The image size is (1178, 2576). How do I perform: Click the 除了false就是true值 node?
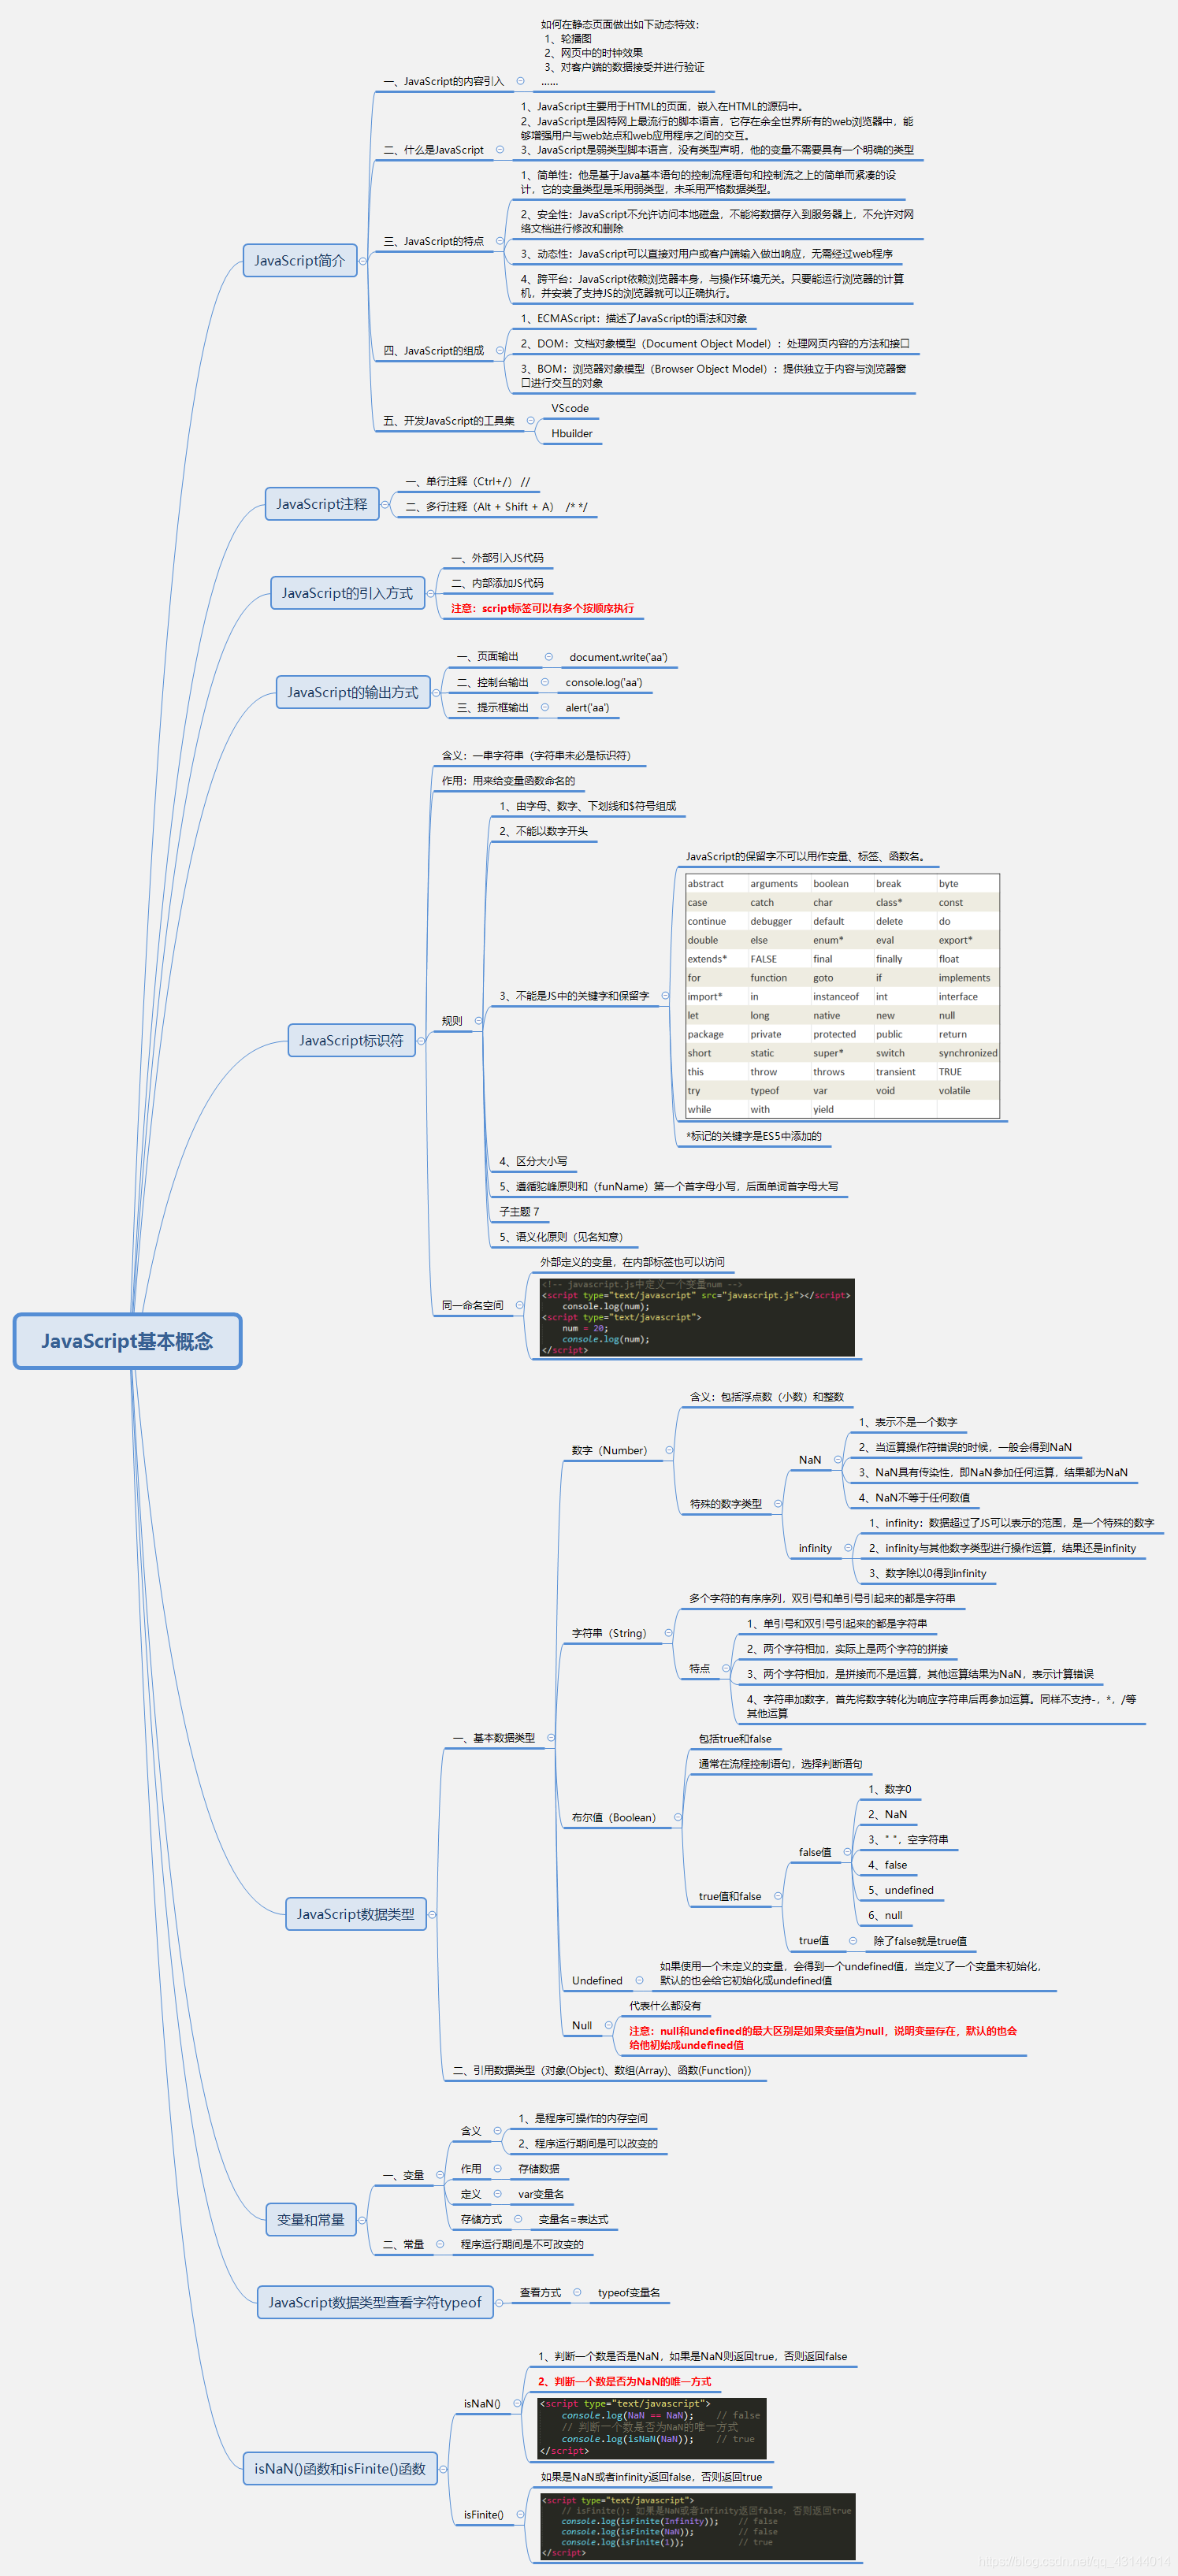click(920, 1941)
